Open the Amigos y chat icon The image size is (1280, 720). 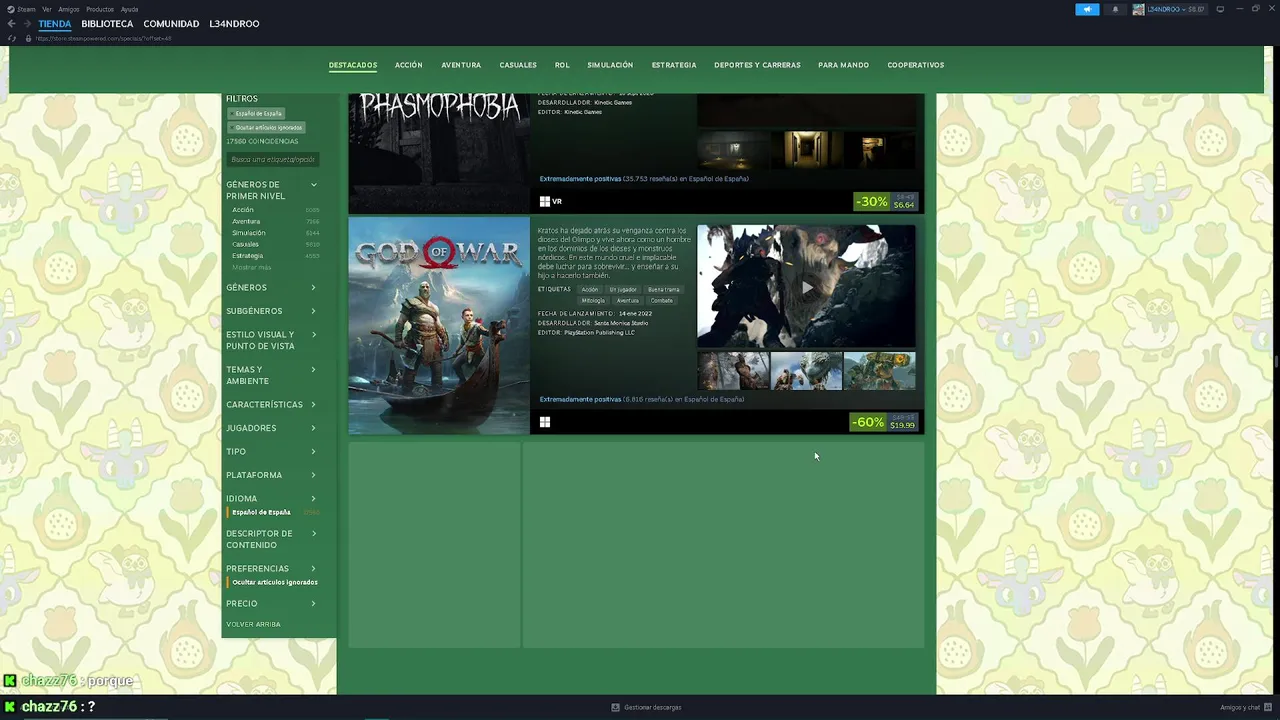[x=1268, y=707]
